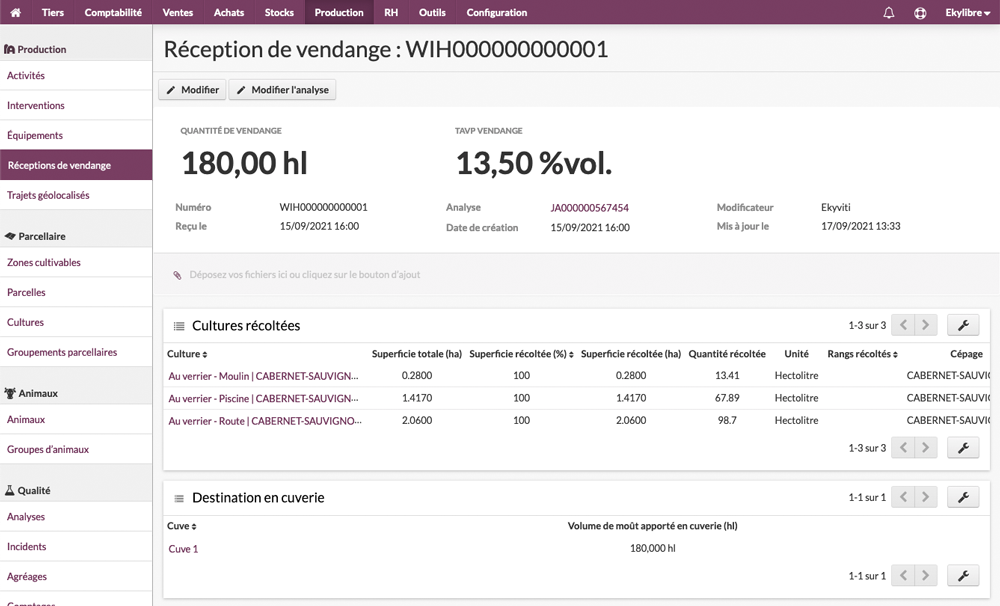This screenshot has width=1000, height=606.
Task: Open the Tiers menu
Action: pos(53,12)
